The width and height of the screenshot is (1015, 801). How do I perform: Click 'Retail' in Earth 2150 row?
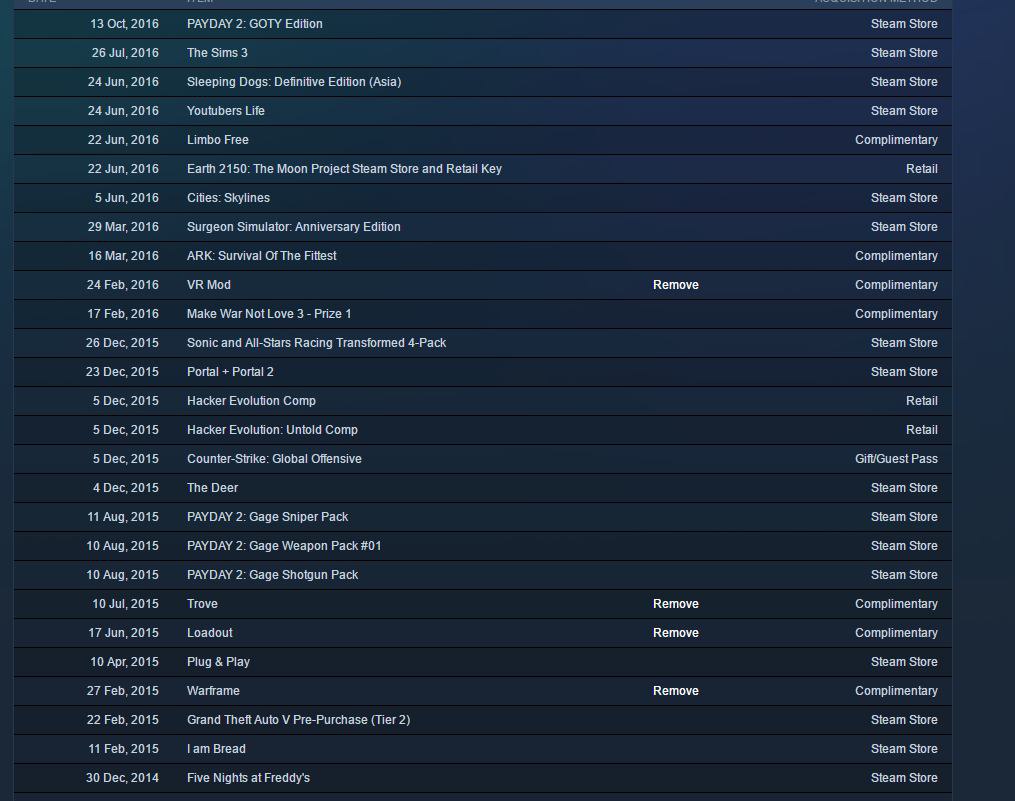click(x=921, y=169)
